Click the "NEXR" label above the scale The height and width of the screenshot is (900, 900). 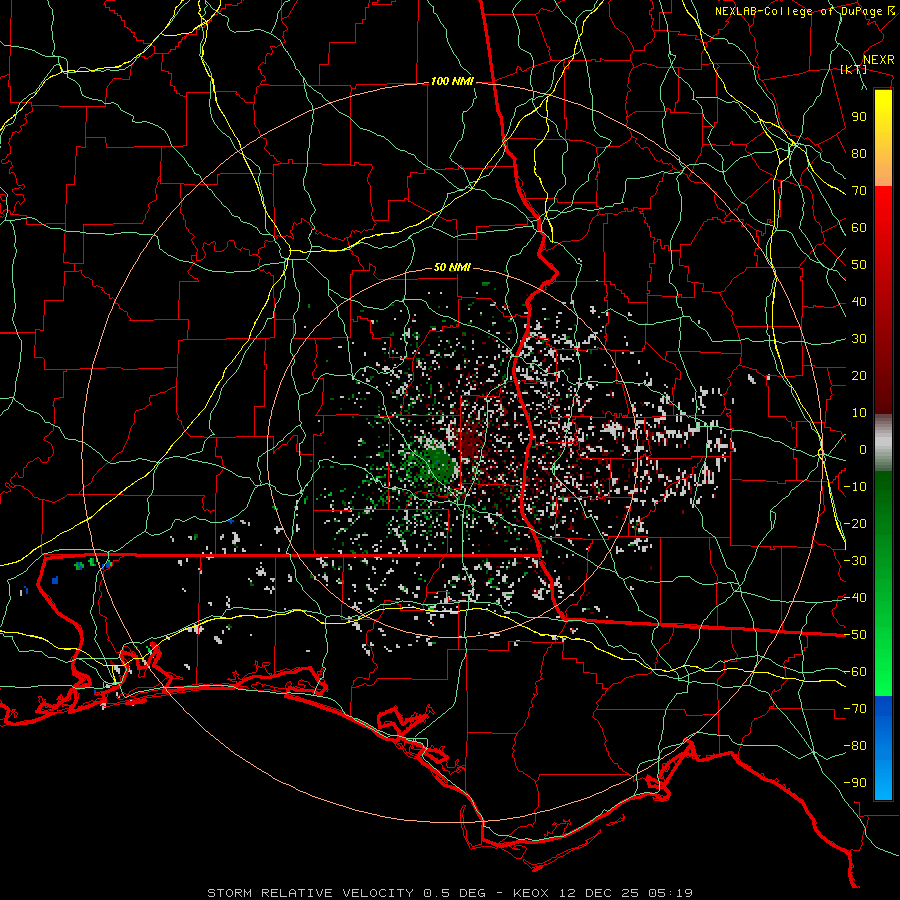point(879,60)
